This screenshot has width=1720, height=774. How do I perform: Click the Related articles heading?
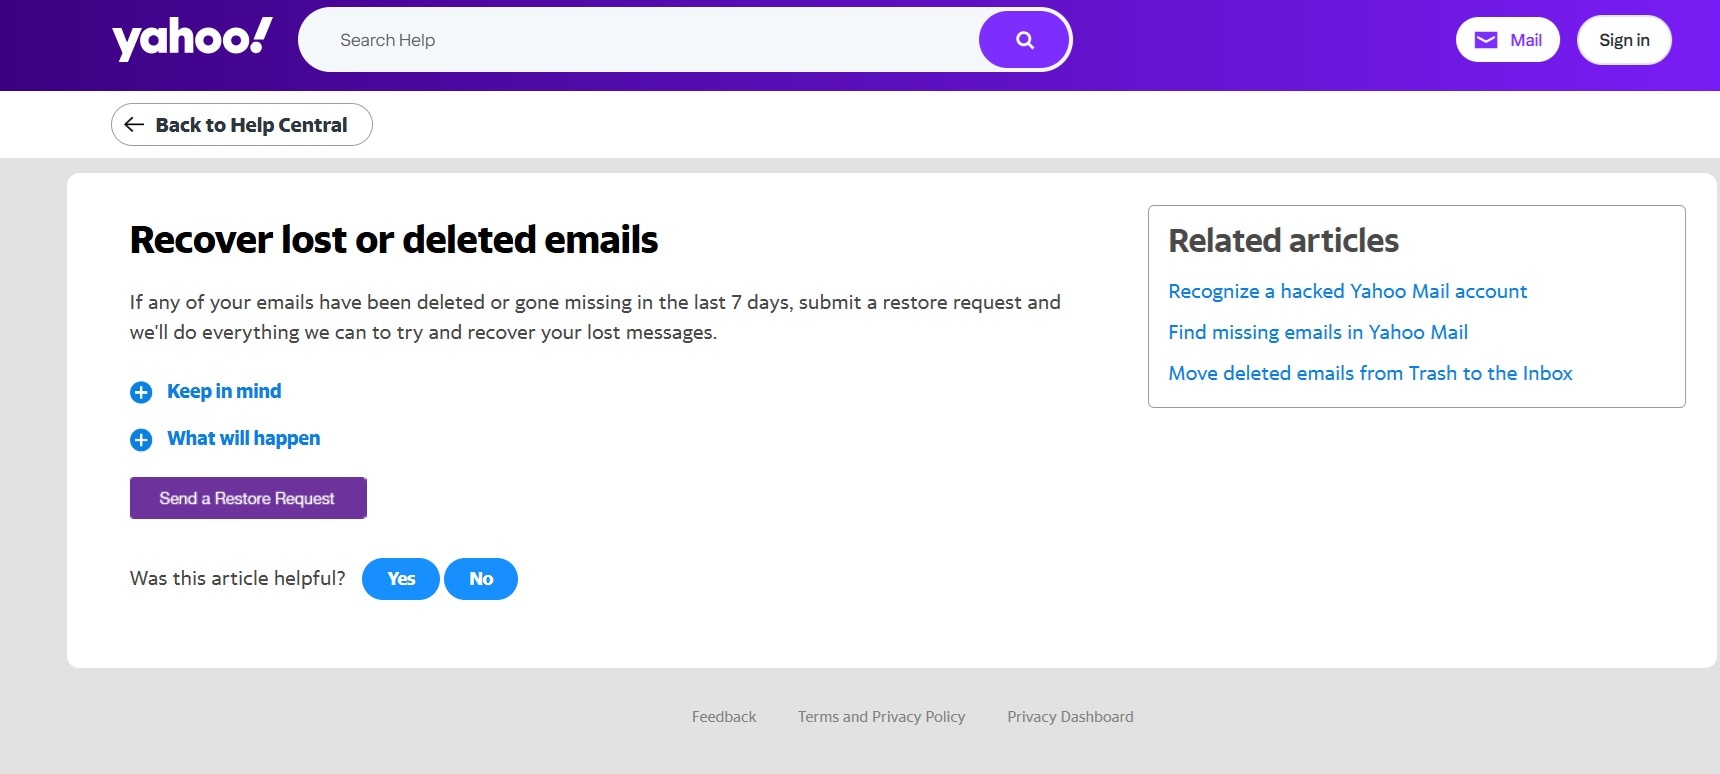pyautogui.click(x=1283, y=241)
